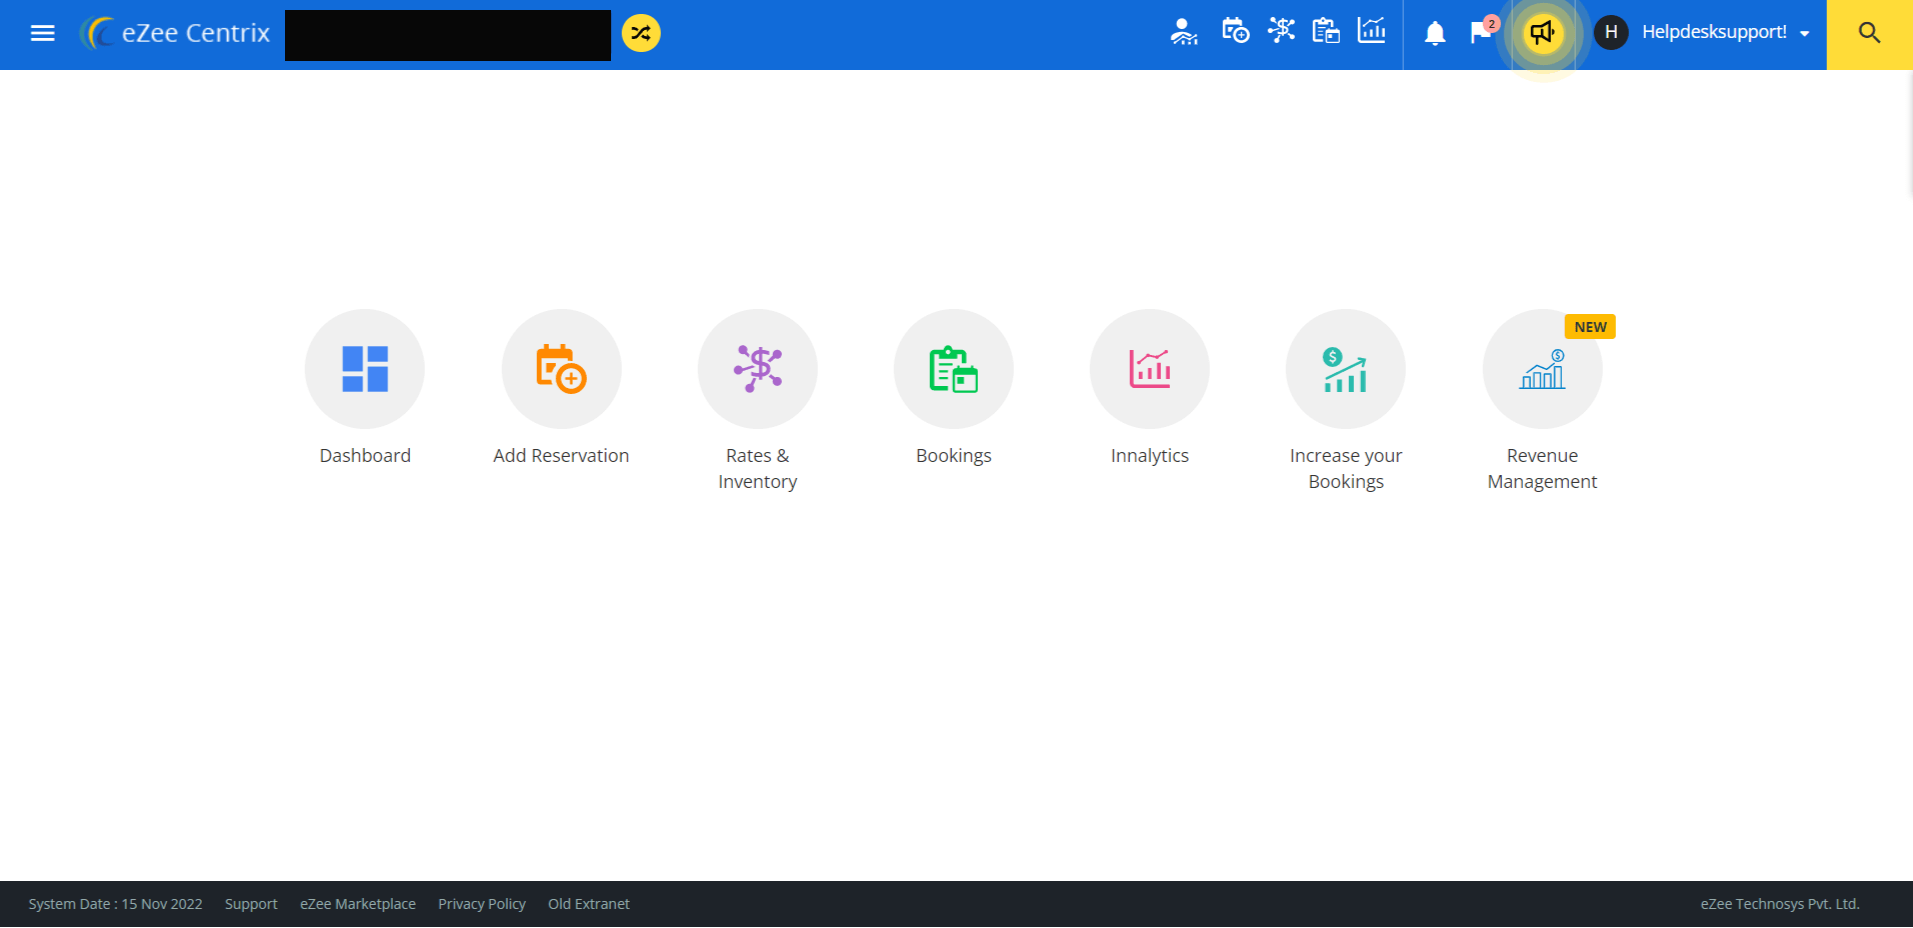Open the Dashboard tile
Screen dimensions: 1913x928
(x=365, y=369)
